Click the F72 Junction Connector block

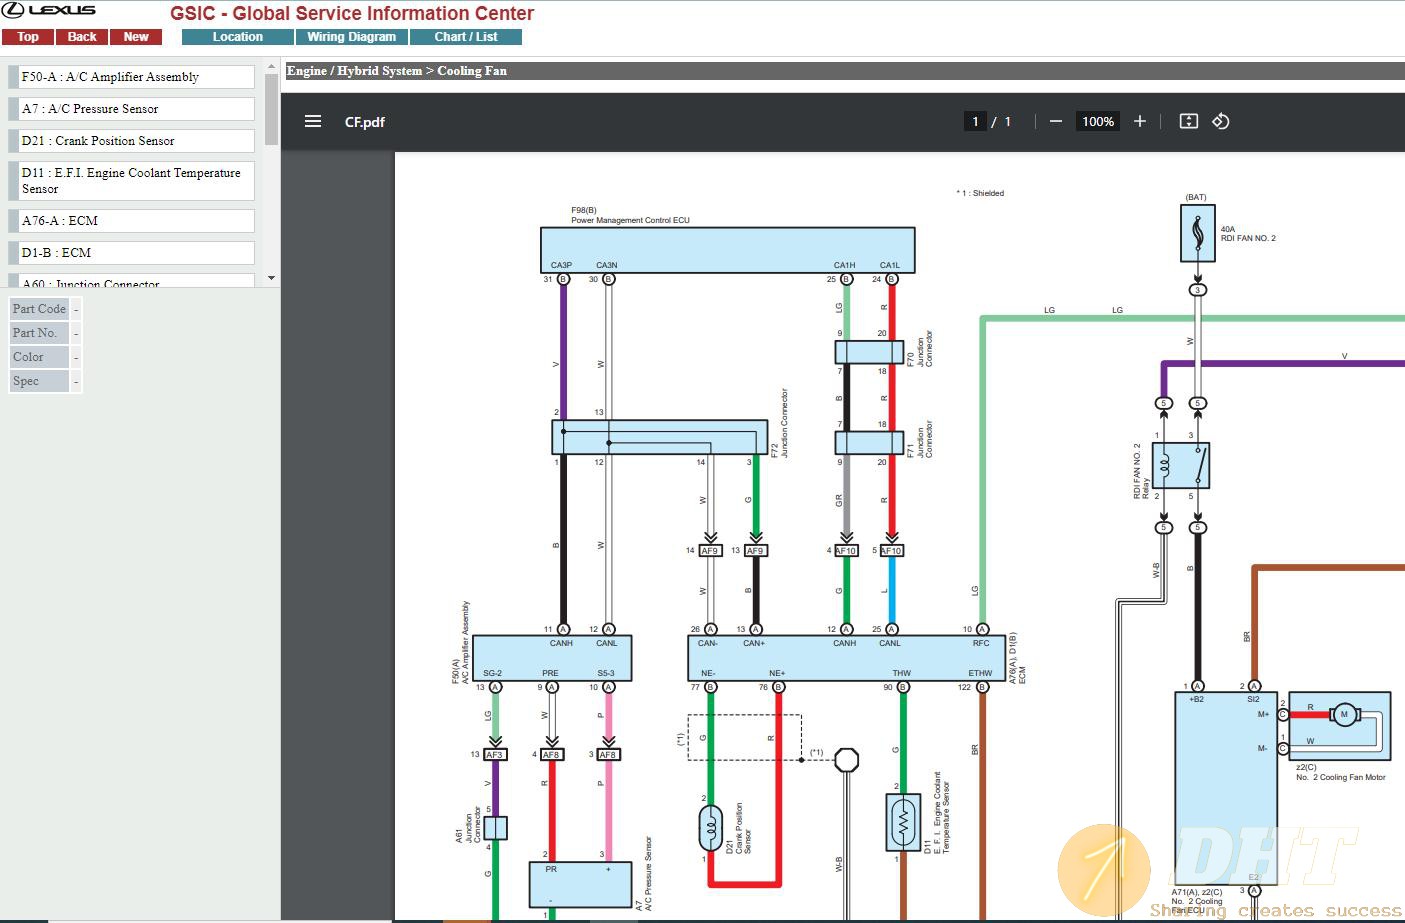tap(660, 438)
